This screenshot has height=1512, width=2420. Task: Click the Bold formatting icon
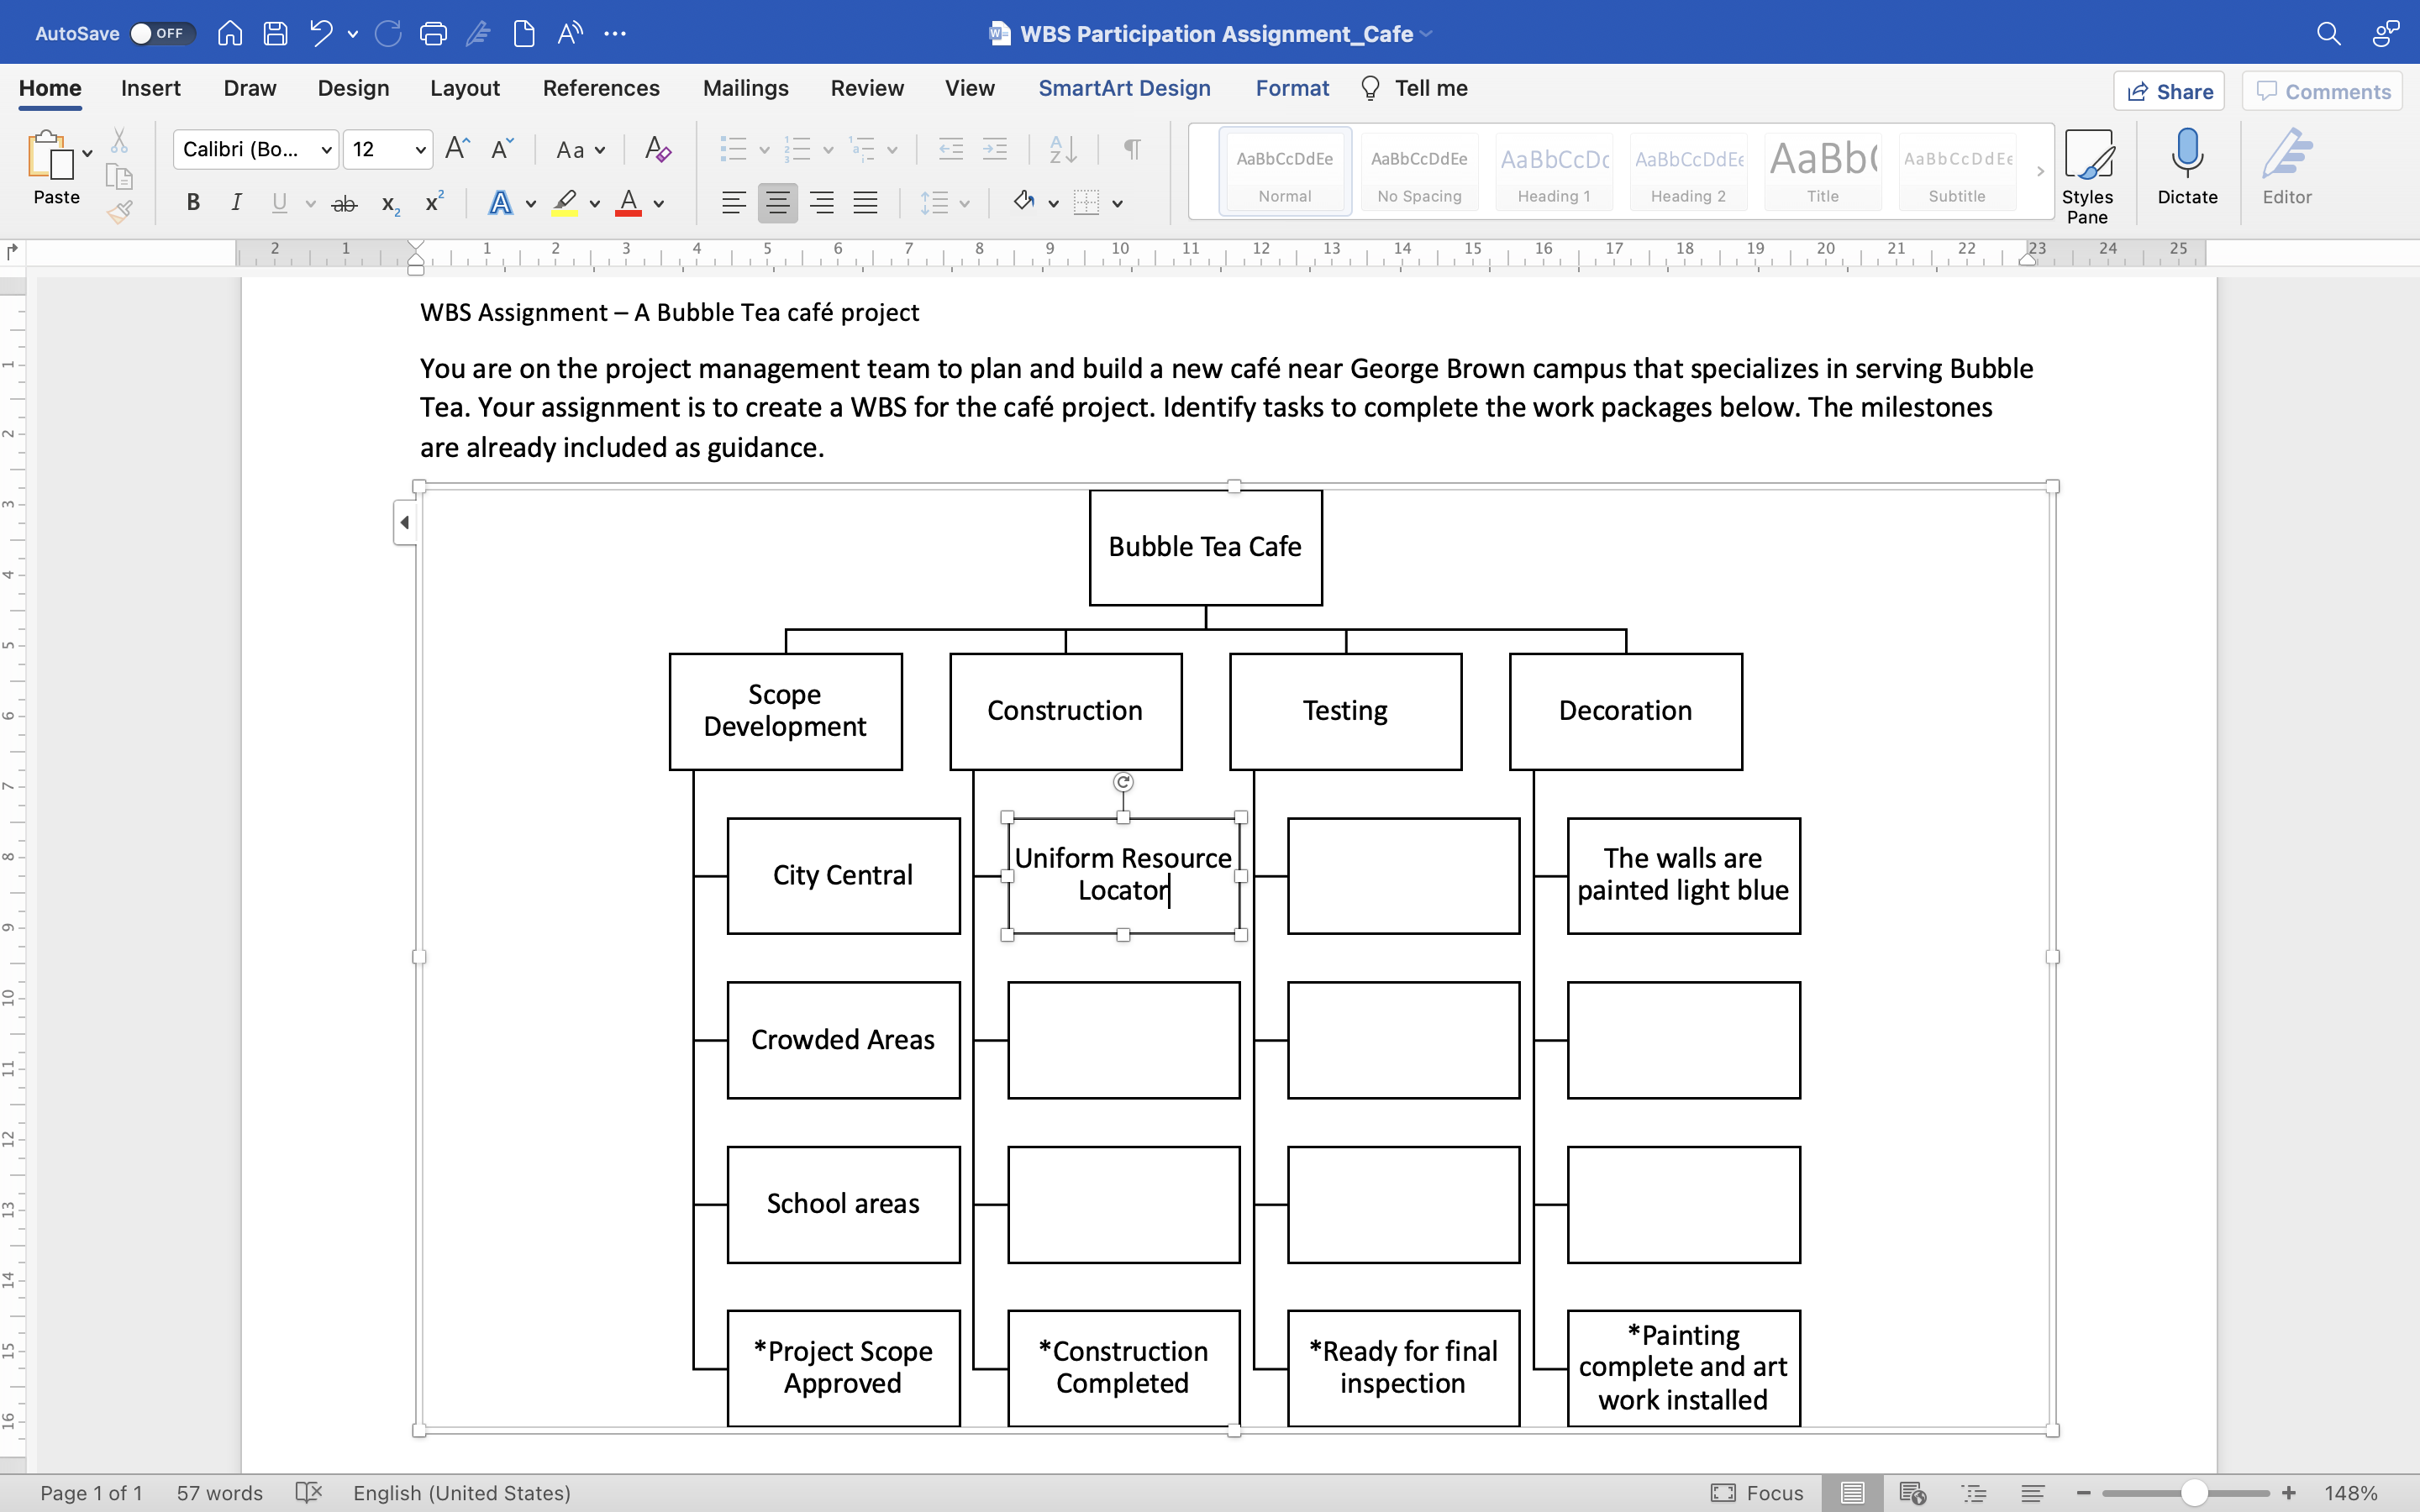(x=193, y=204)
